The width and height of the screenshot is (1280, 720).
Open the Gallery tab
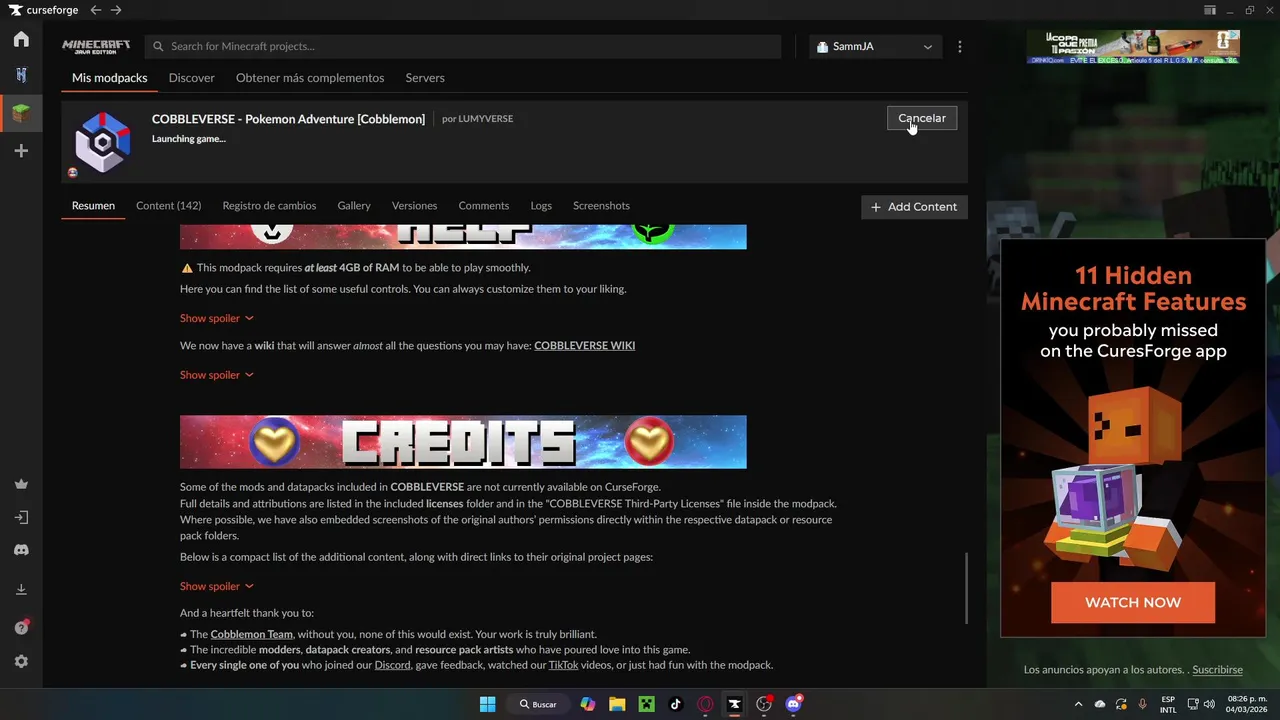pos(354,206)
